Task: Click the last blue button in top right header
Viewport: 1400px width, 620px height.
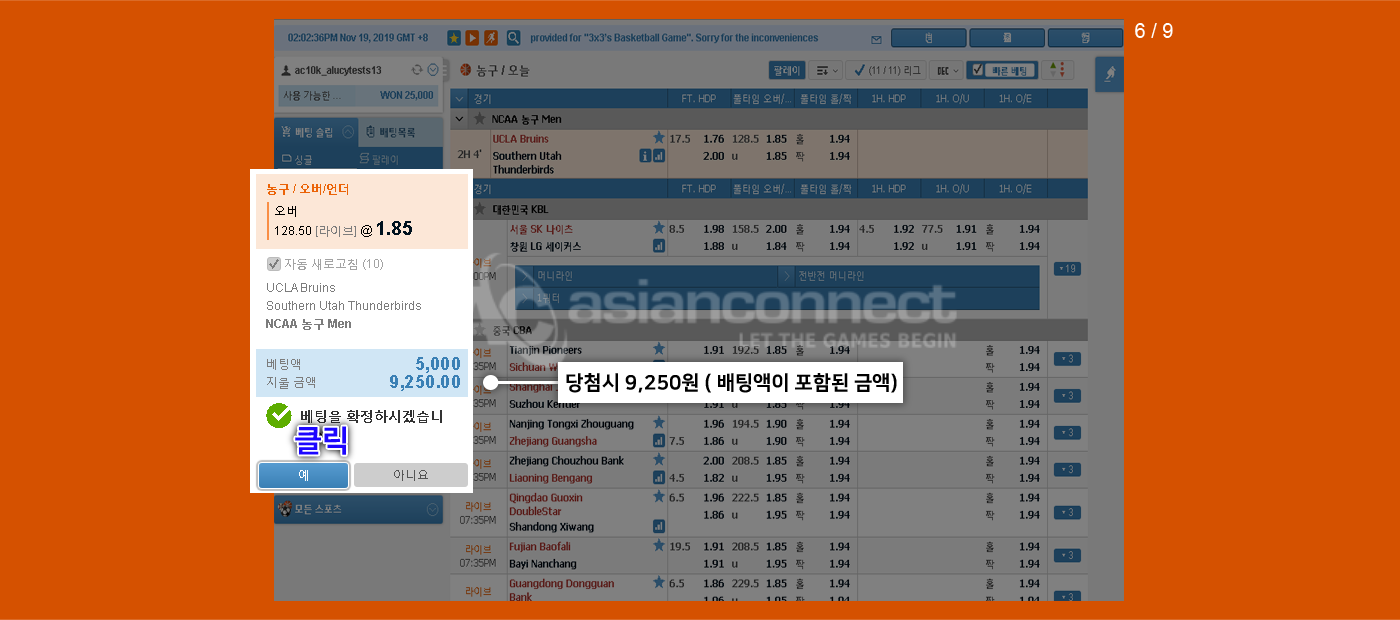Action: coord(1085,38)
